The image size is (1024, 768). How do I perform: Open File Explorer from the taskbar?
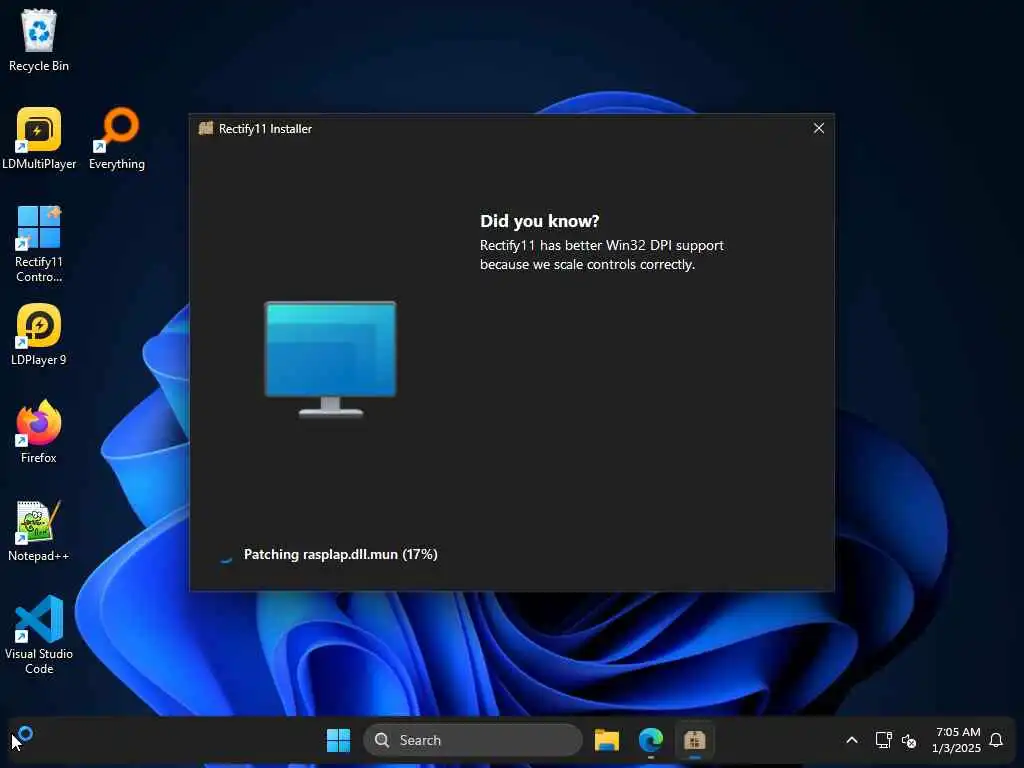tap(607, 740)
